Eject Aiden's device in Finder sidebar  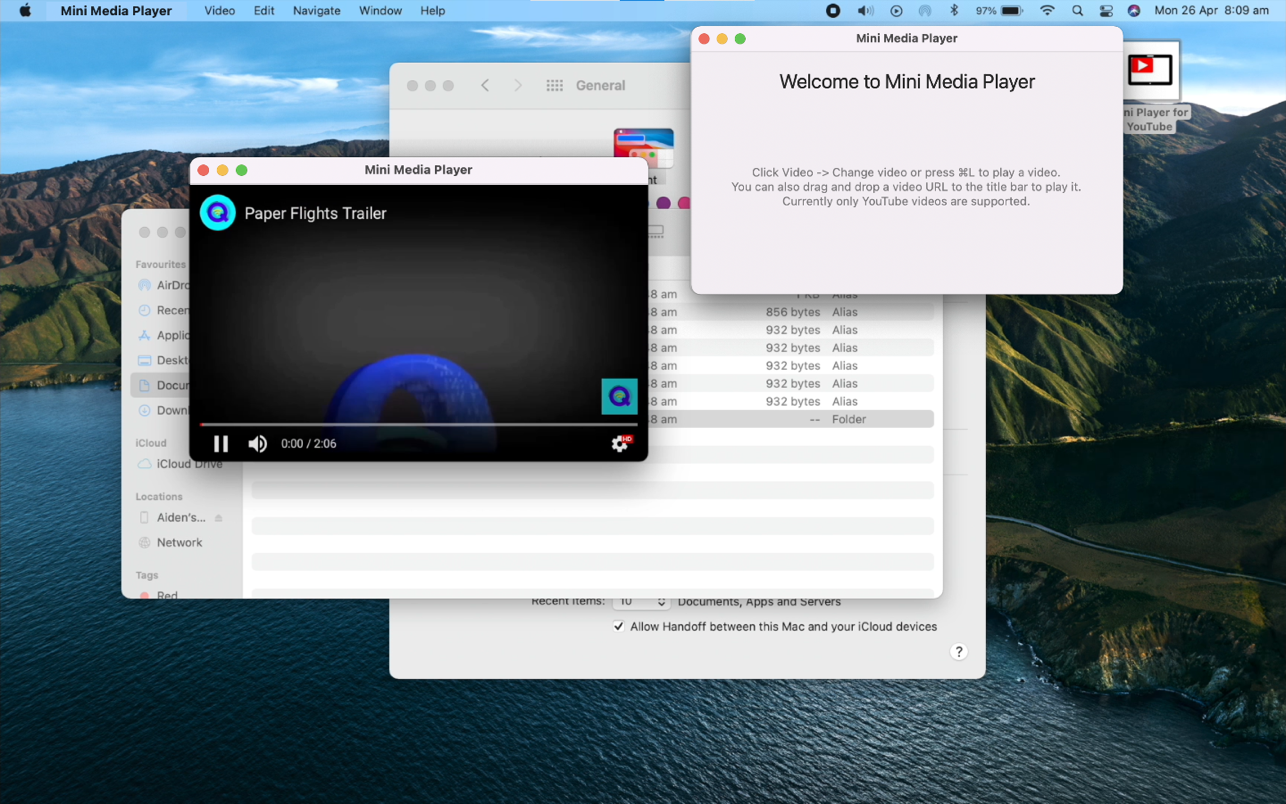point(219,518)
